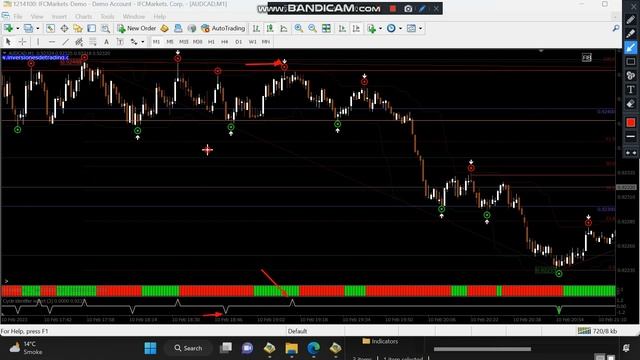Select the Fibonacci Retracement tool

(x=93, y=42)
